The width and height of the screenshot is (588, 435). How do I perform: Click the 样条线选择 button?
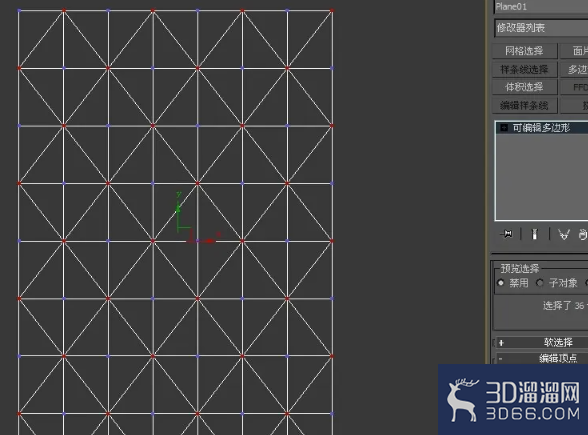pos(524,69)
